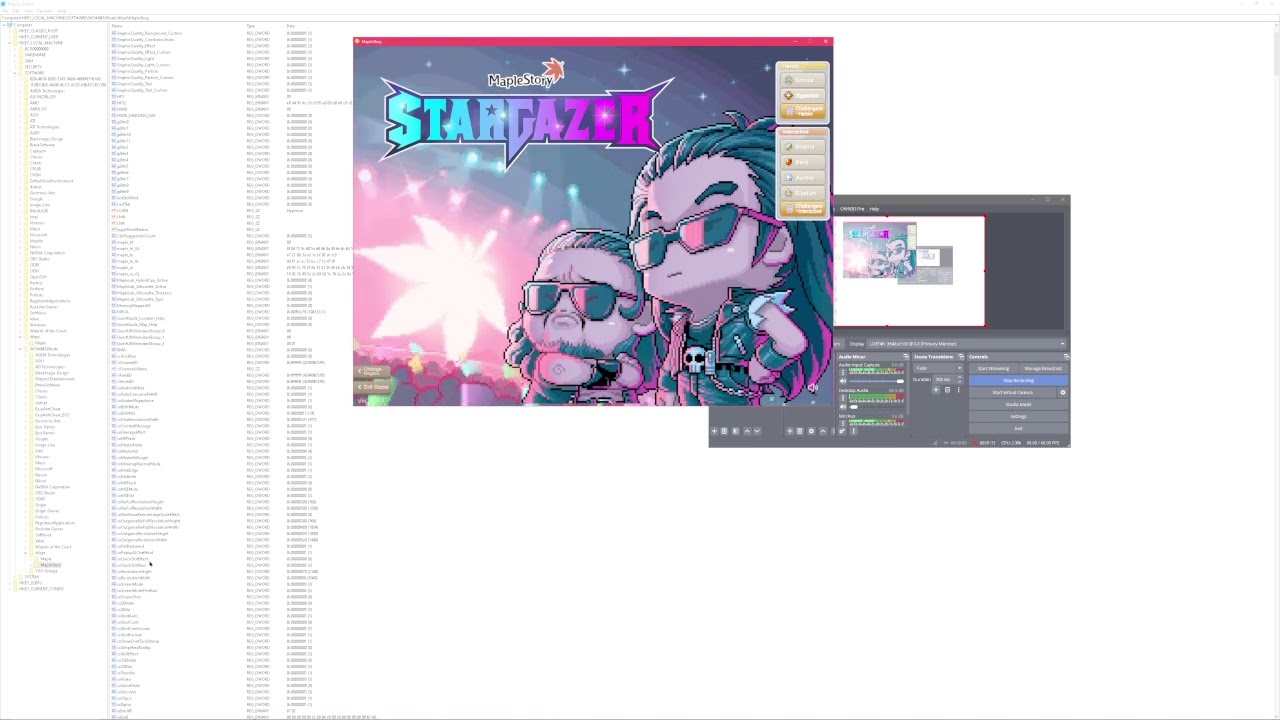Adjust the Audio Input Capture volume slider
This screenshot has height=720, width=1280.
pos(876,381)
